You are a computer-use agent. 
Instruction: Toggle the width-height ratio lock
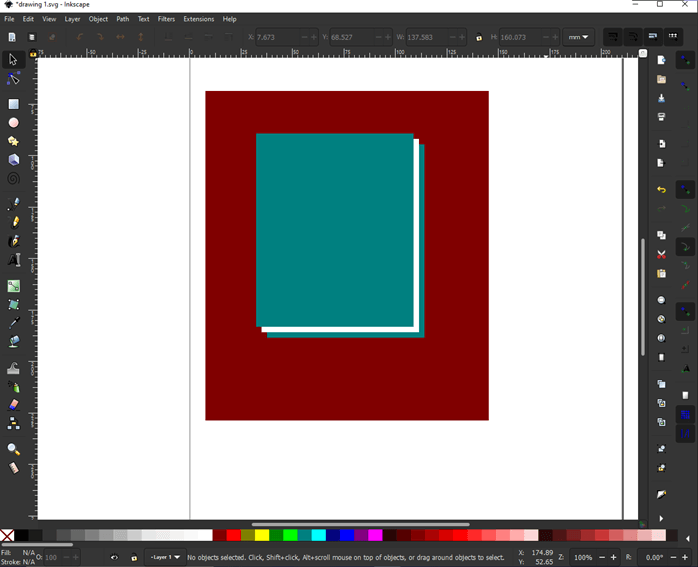click(479, 38)
